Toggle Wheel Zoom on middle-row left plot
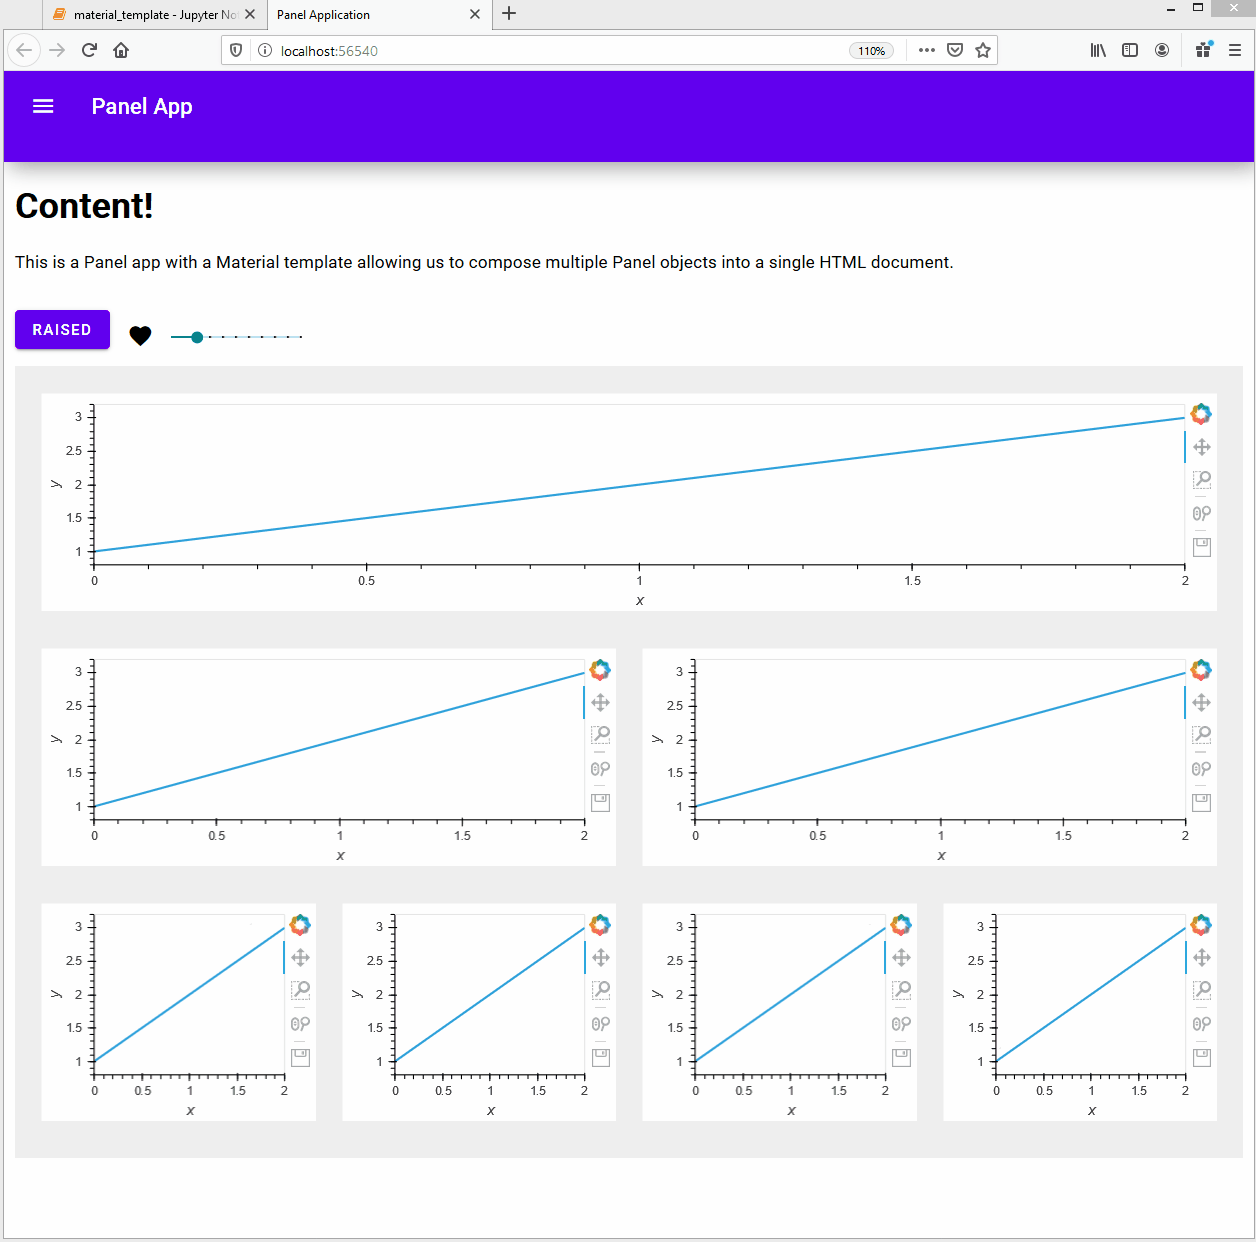Viewport: 1256px width, 1242px height. (x=601, y=768)
